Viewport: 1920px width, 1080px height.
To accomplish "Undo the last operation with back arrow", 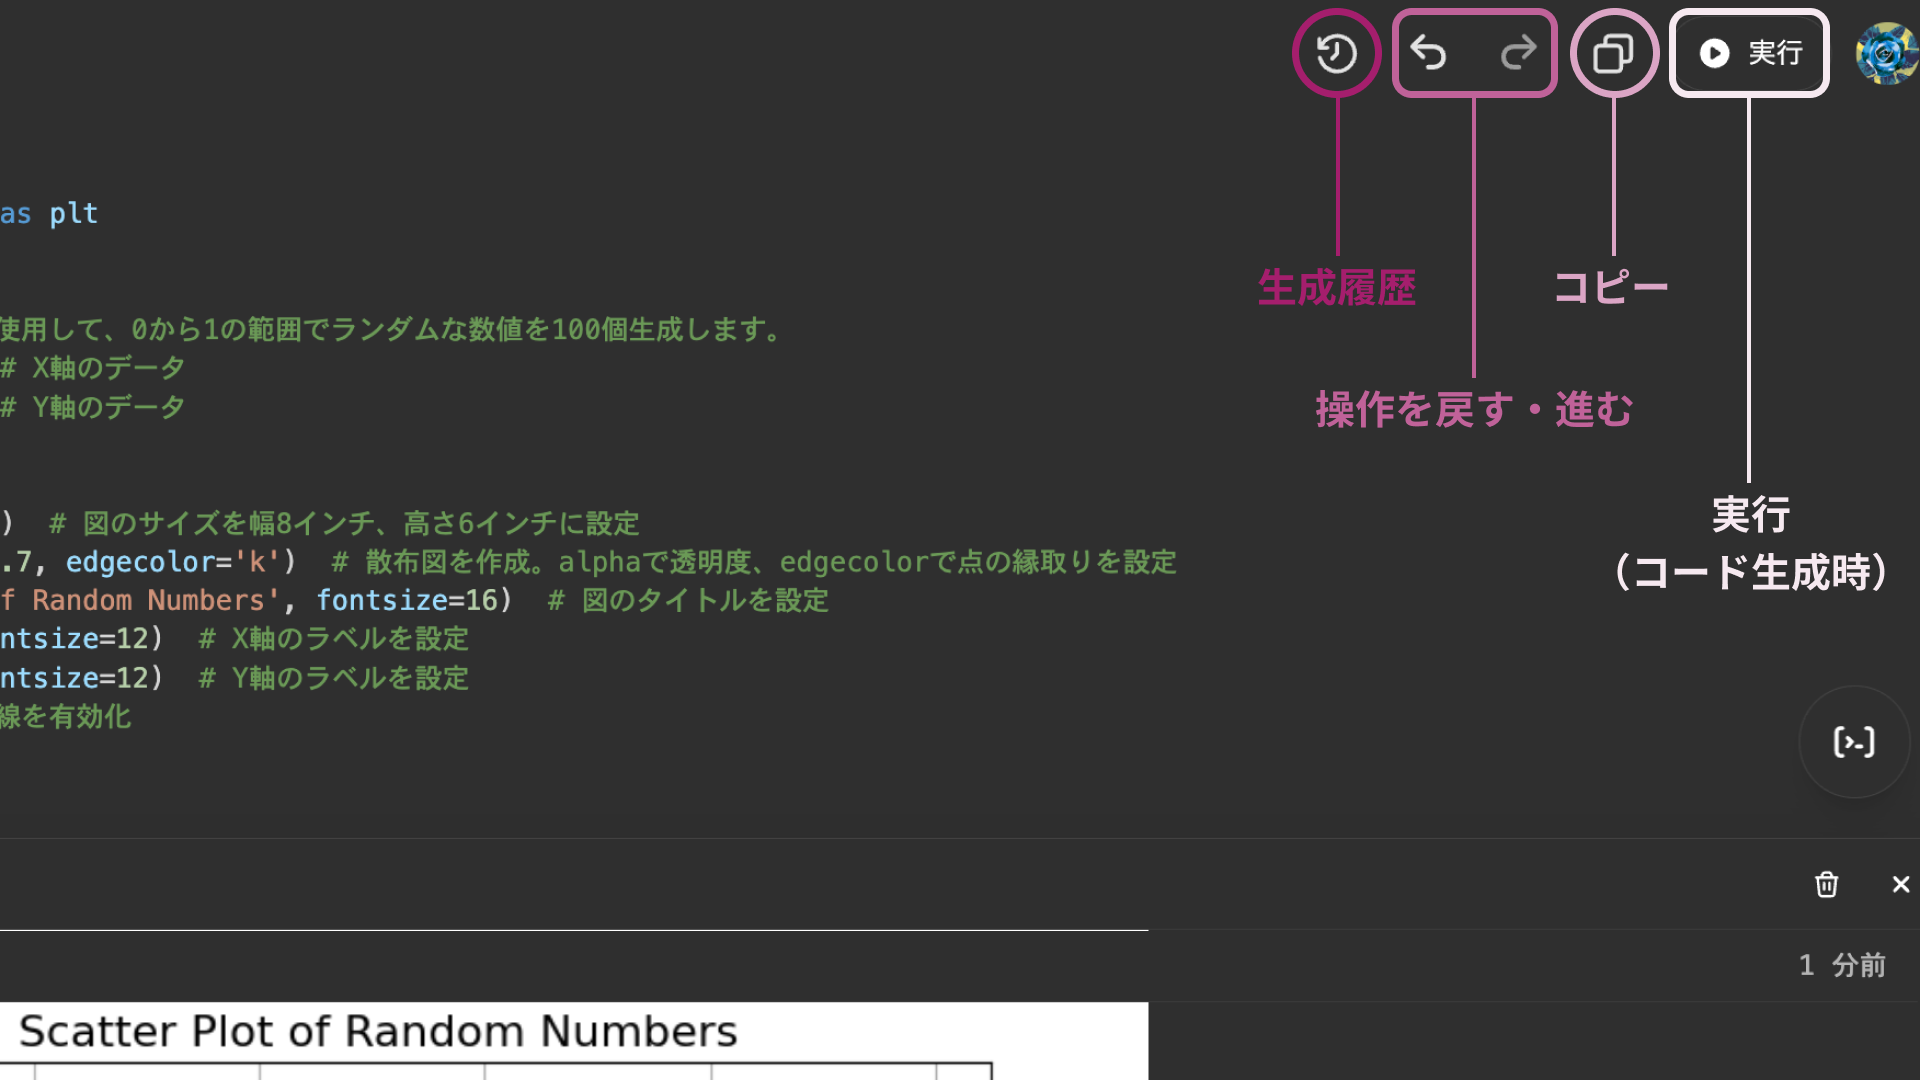I will (1429, 53).
